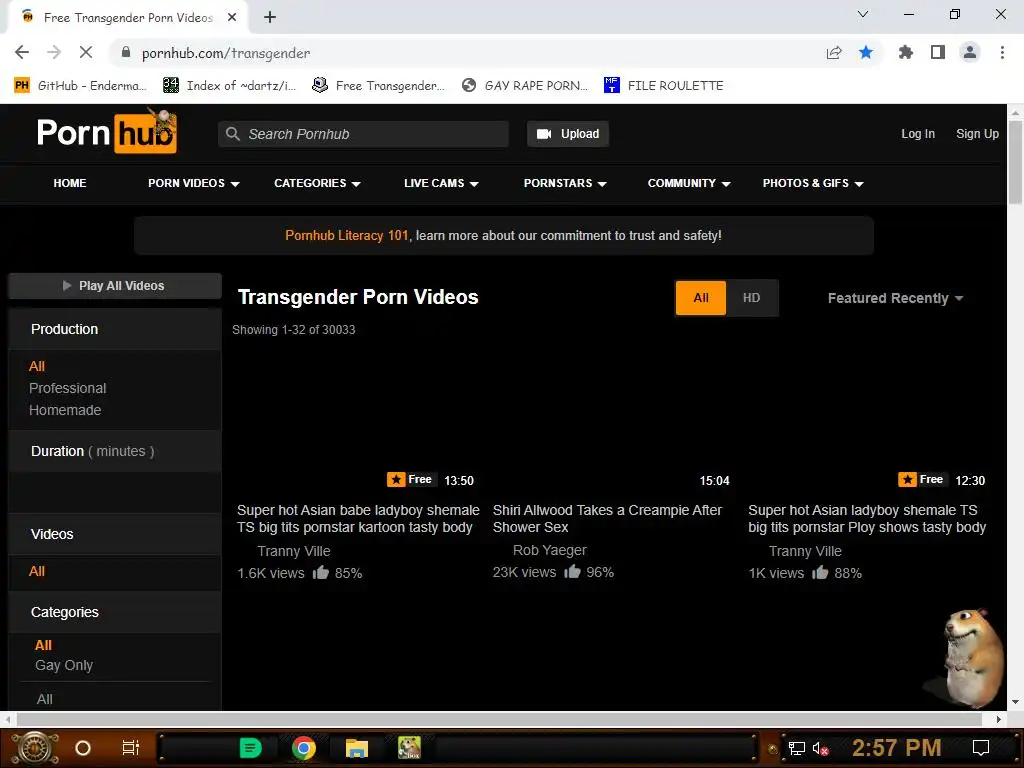Screen dimensions: 1024x768
Task: Select Professional under Production filter
Action: (67, 388)
